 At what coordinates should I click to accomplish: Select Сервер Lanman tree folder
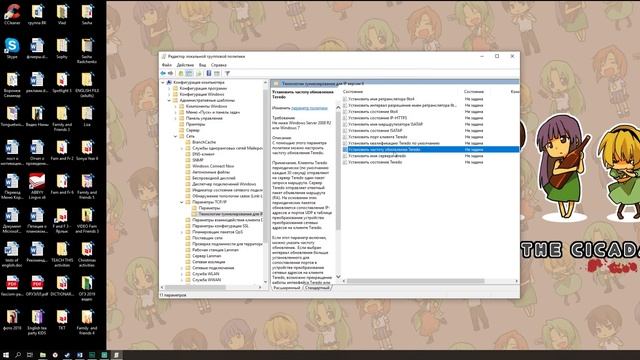[x=207, y=256]
